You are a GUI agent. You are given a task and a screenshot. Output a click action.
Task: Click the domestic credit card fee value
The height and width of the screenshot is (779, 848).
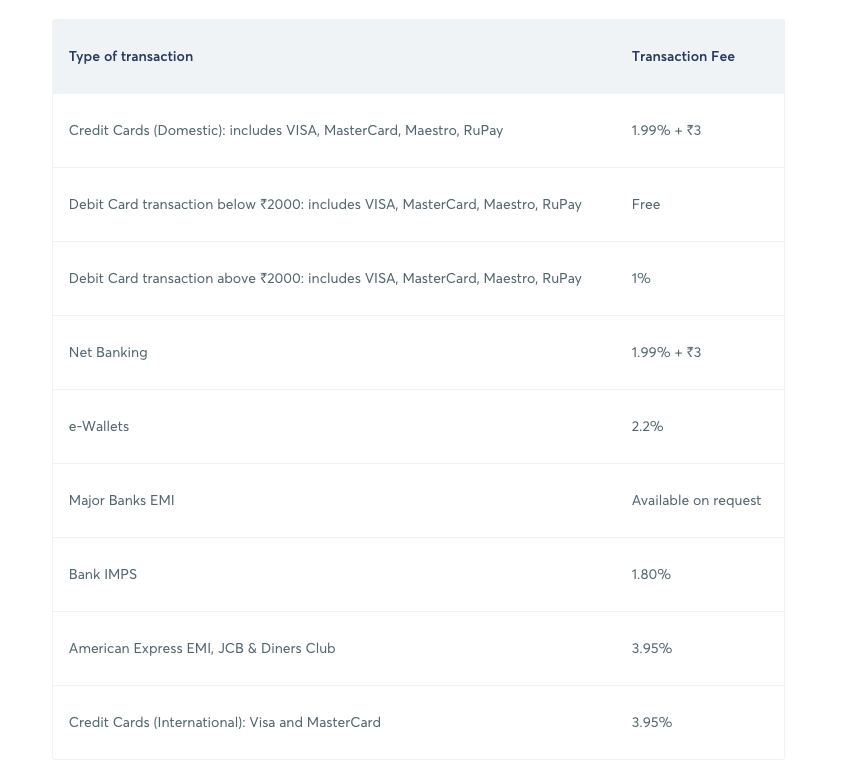point(666,131)
